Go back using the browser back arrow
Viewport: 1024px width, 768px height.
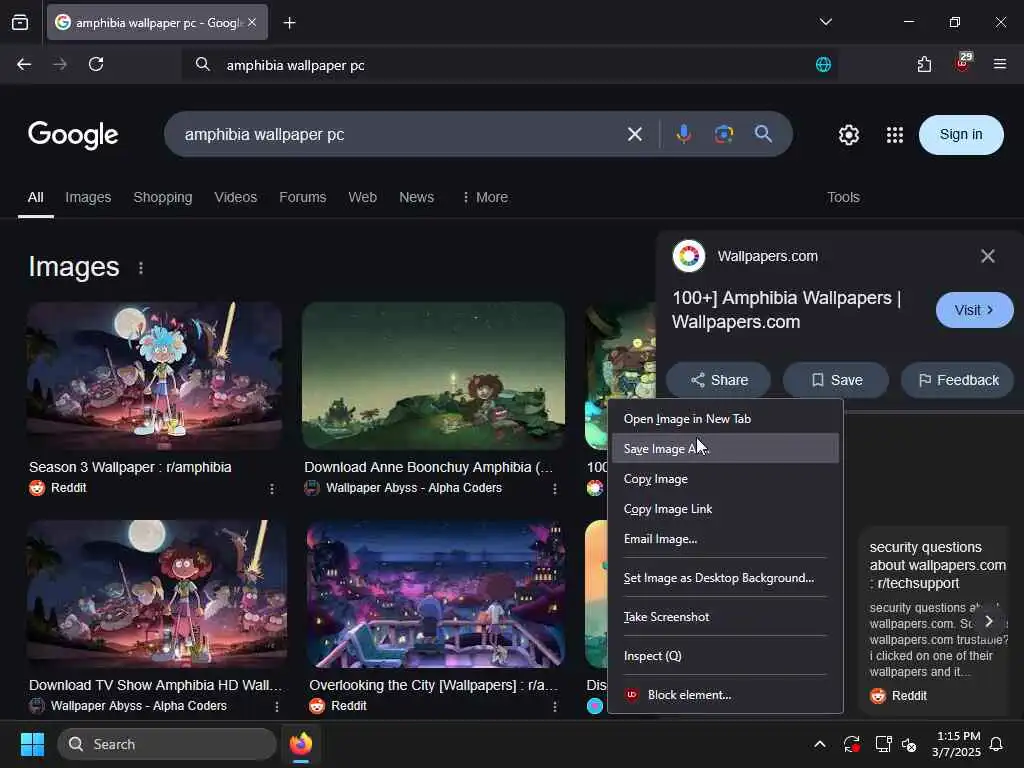point(24,64)
